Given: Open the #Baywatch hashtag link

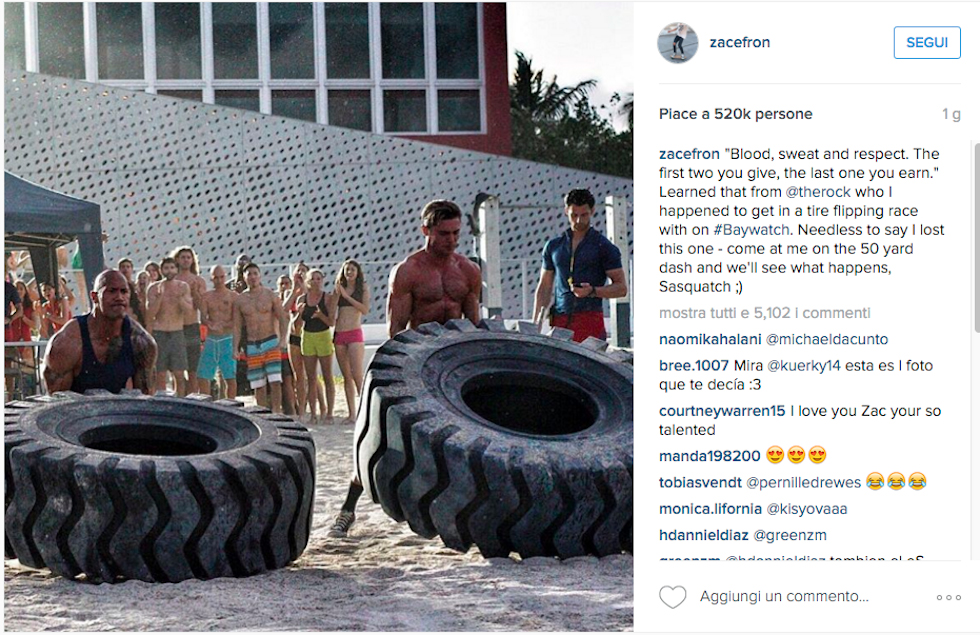Looking at the screenshot, I should (751, 230).
